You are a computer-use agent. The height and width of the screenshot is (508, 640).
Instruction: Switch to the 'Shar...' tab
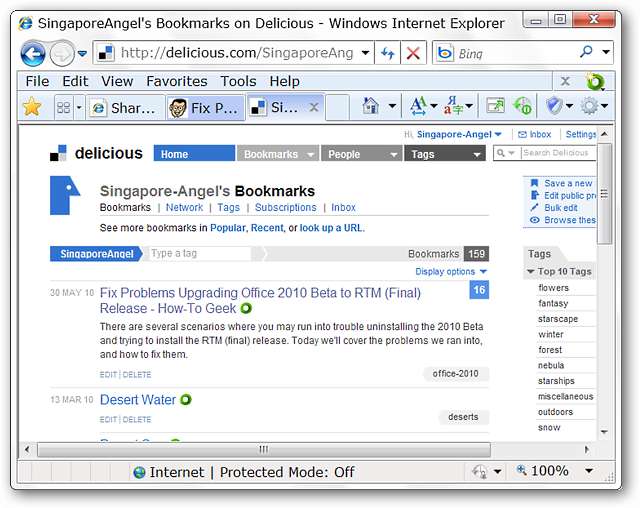coord(125,108)
